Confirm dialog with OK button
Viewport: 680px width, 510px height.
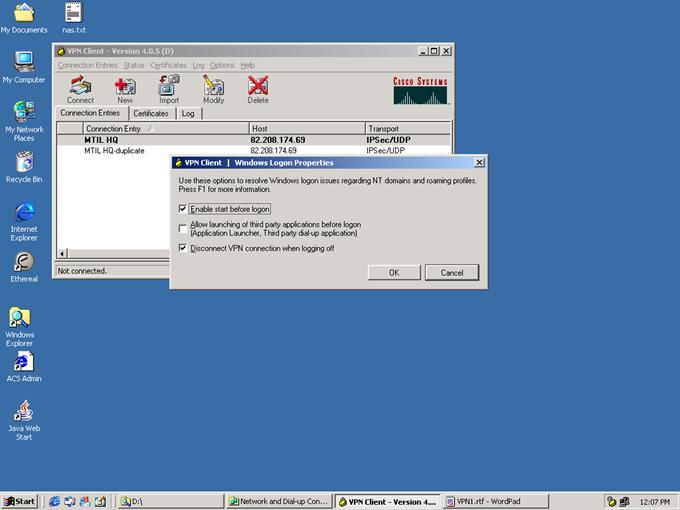[394, 272]
